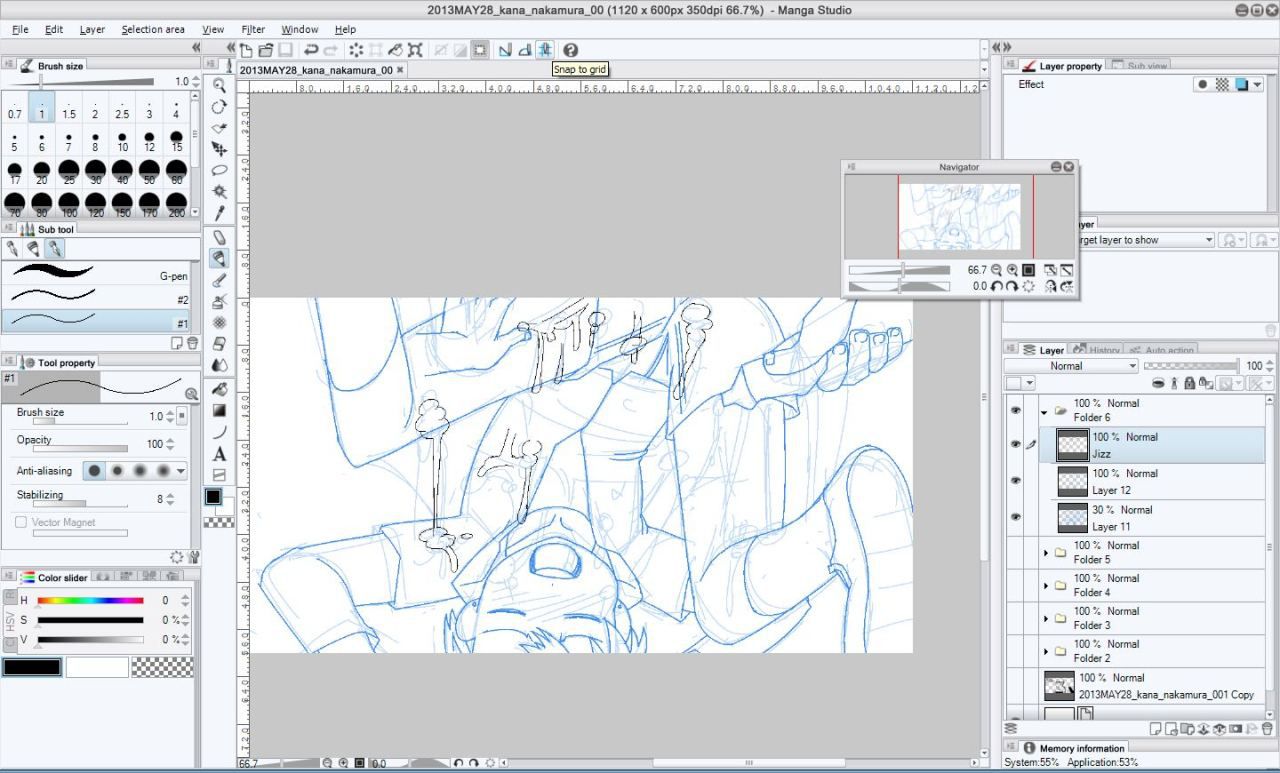The width and height of the screenshot is (1280, 773).
Task: Select brush size 2.5 preset
Action: click(122, 108)
